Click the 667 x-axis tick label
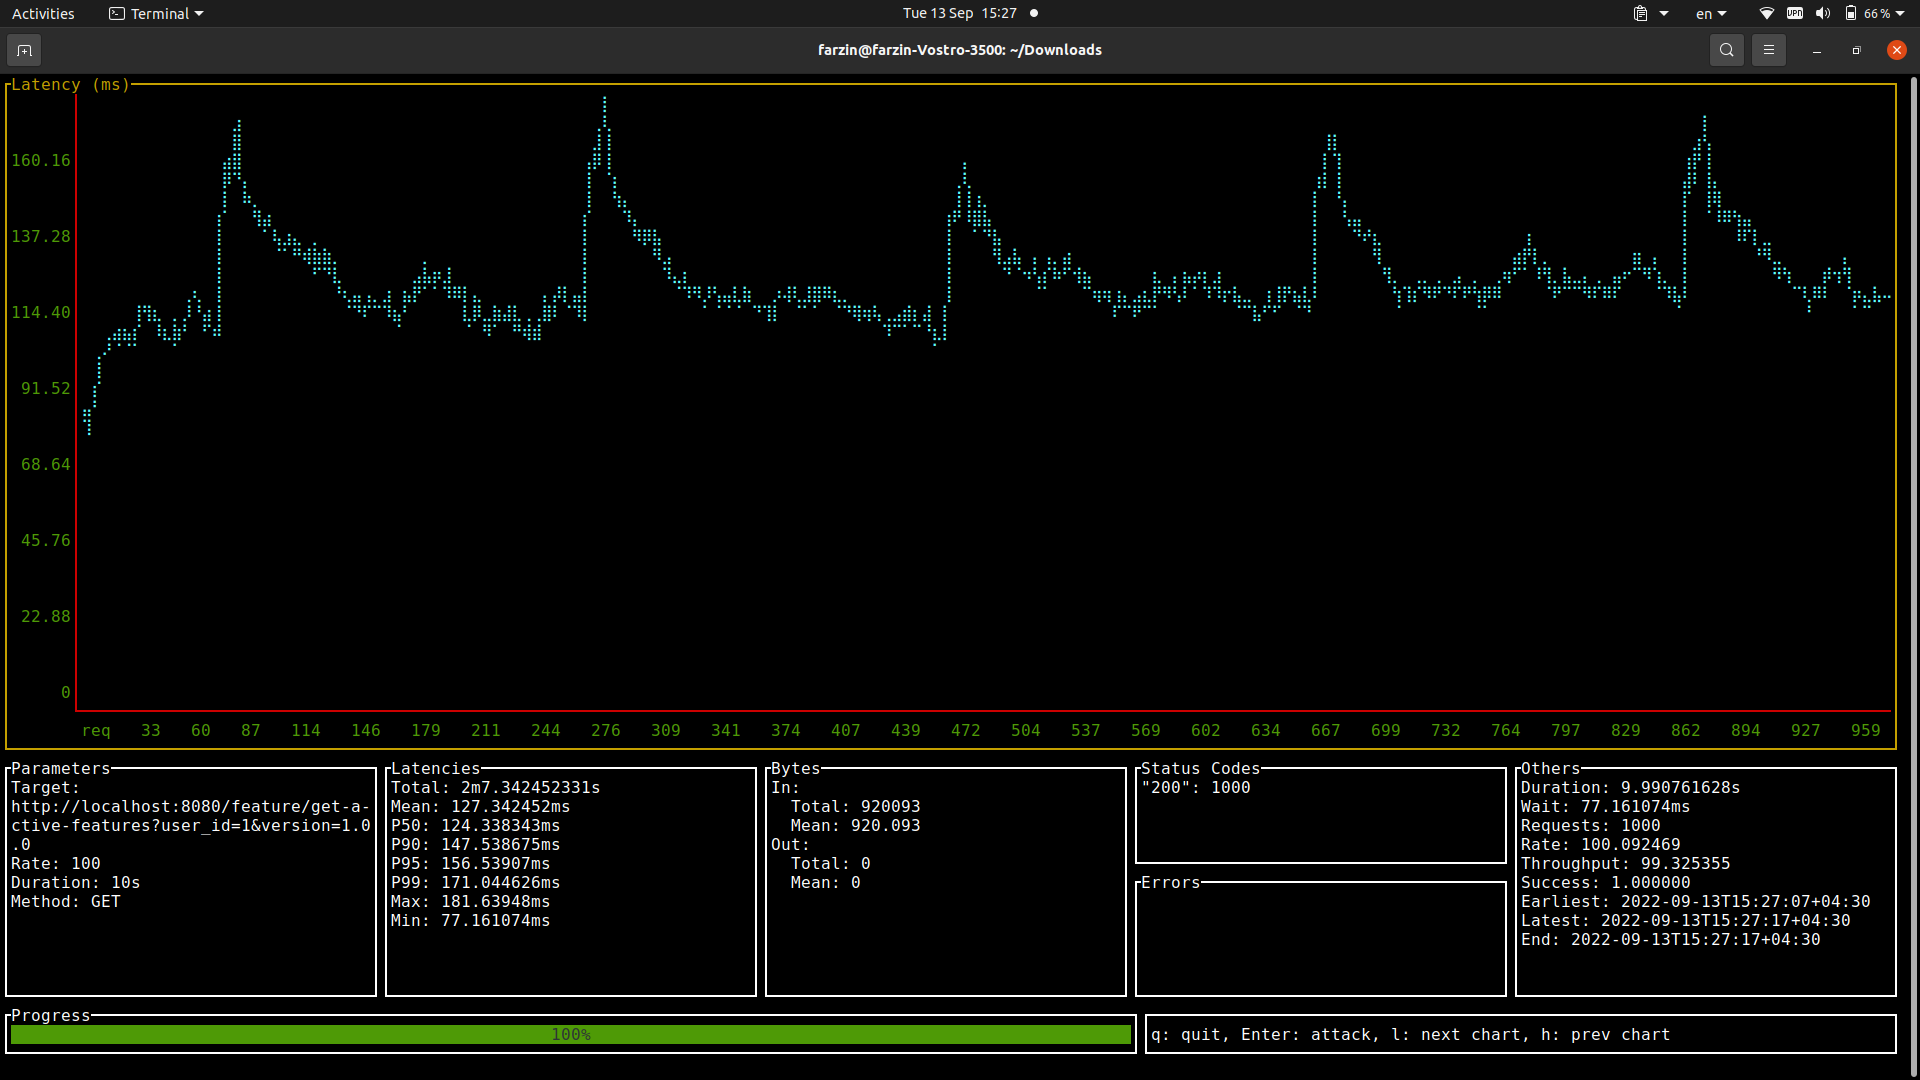1920x1080 pixels. click(1326, 731)
